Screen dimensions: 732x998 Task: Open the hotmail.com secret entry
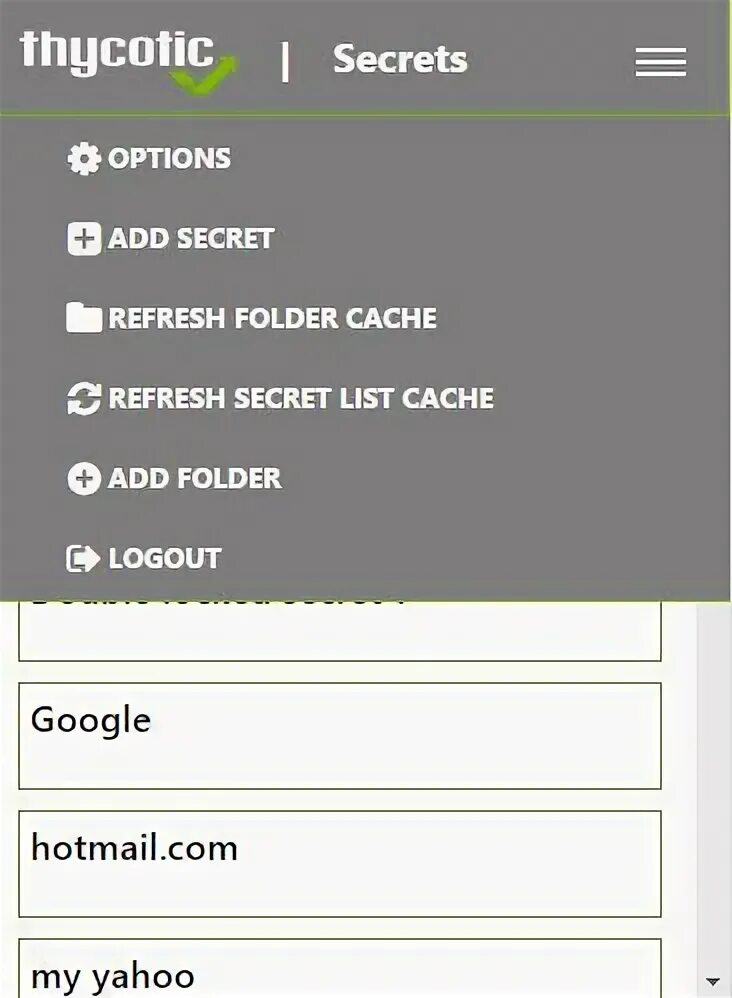point(340,864)
